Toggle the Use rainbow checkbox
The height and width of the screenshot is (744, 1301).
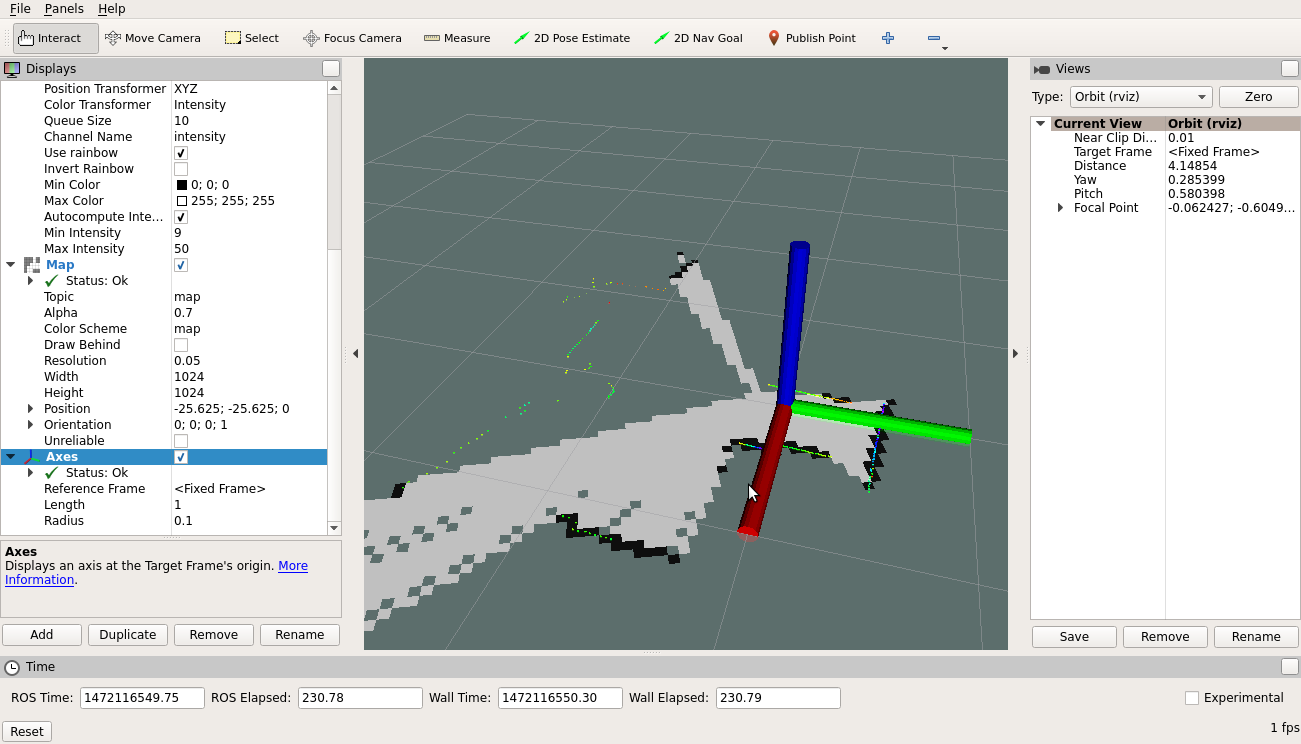tap(181, 153)
